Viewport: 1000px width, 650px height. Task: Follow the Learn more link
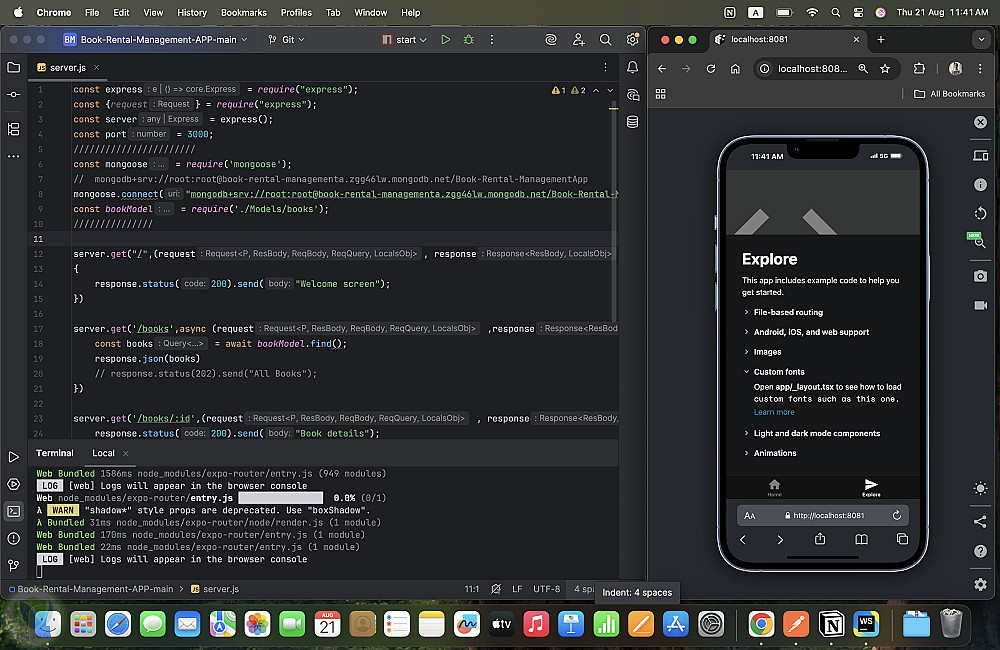[x=774, y=412]
